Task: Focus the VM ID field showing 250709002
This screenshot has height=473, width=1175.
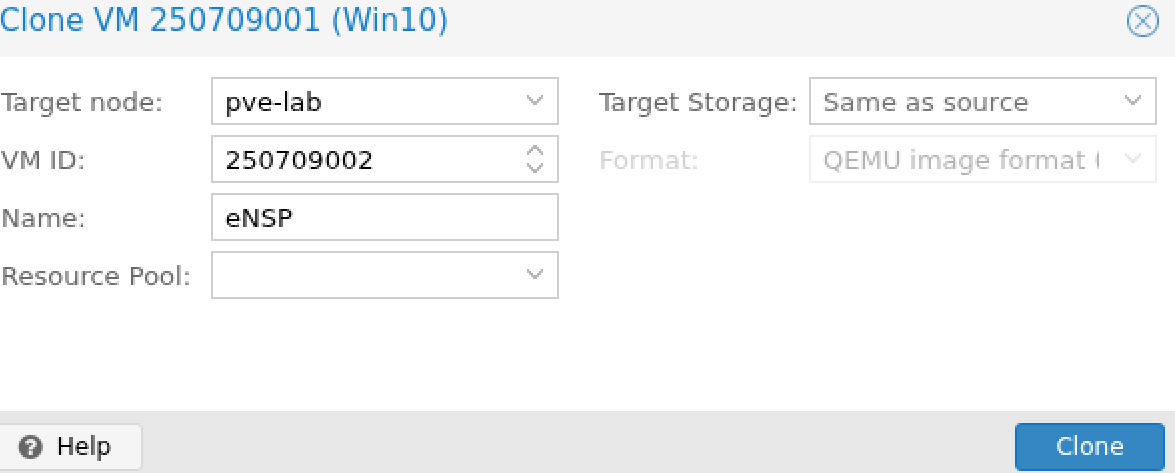Action: pos(360,159)
